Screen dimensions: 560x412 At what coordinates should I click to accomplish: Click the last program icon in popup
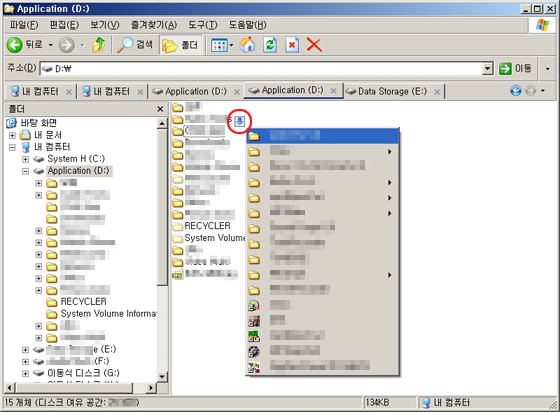click(x=254, y=367)
